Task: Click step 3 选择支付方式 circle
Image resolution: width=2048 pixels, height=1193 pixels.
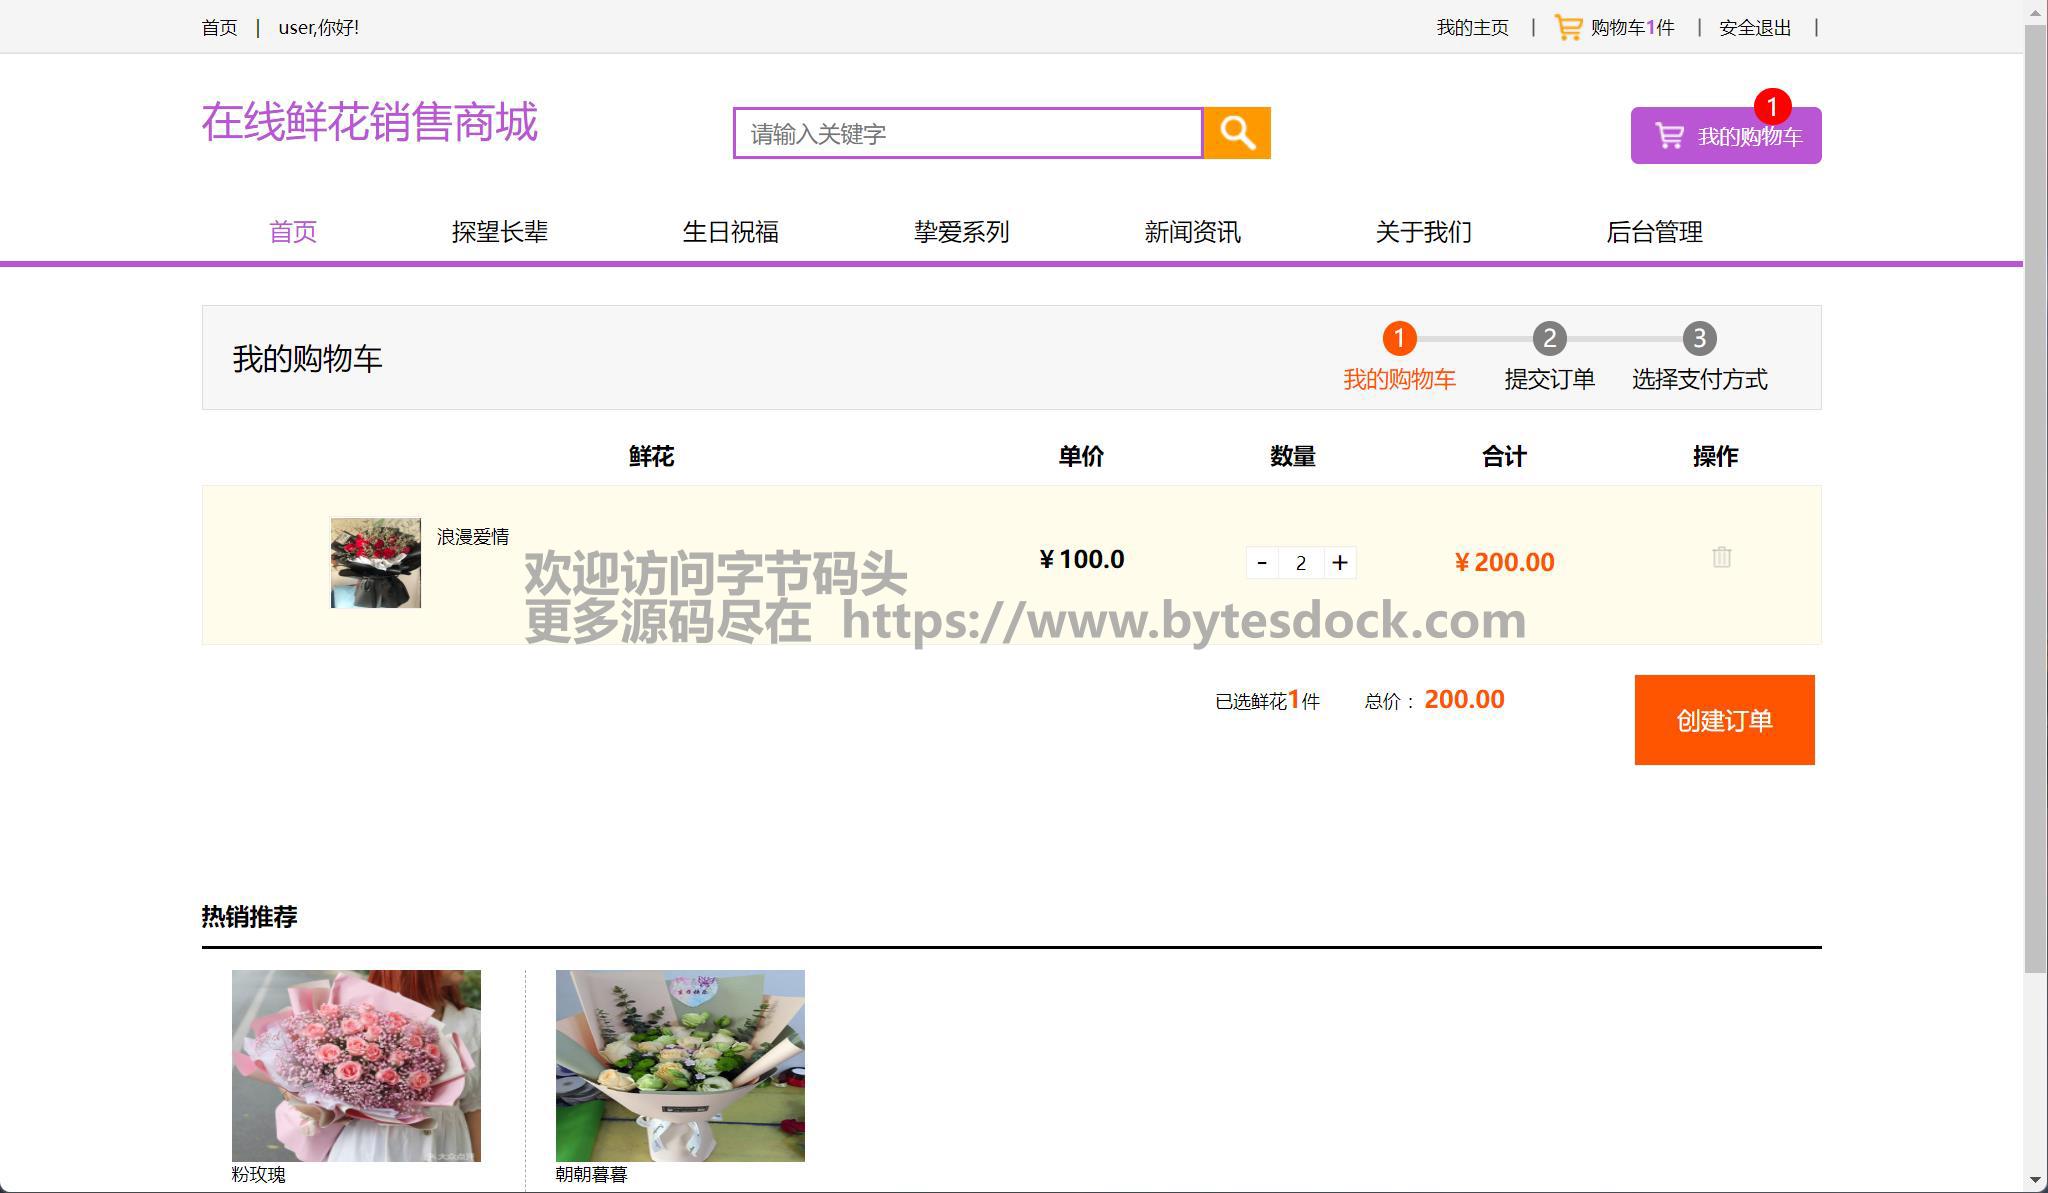Action: [x=1699, y=338]
